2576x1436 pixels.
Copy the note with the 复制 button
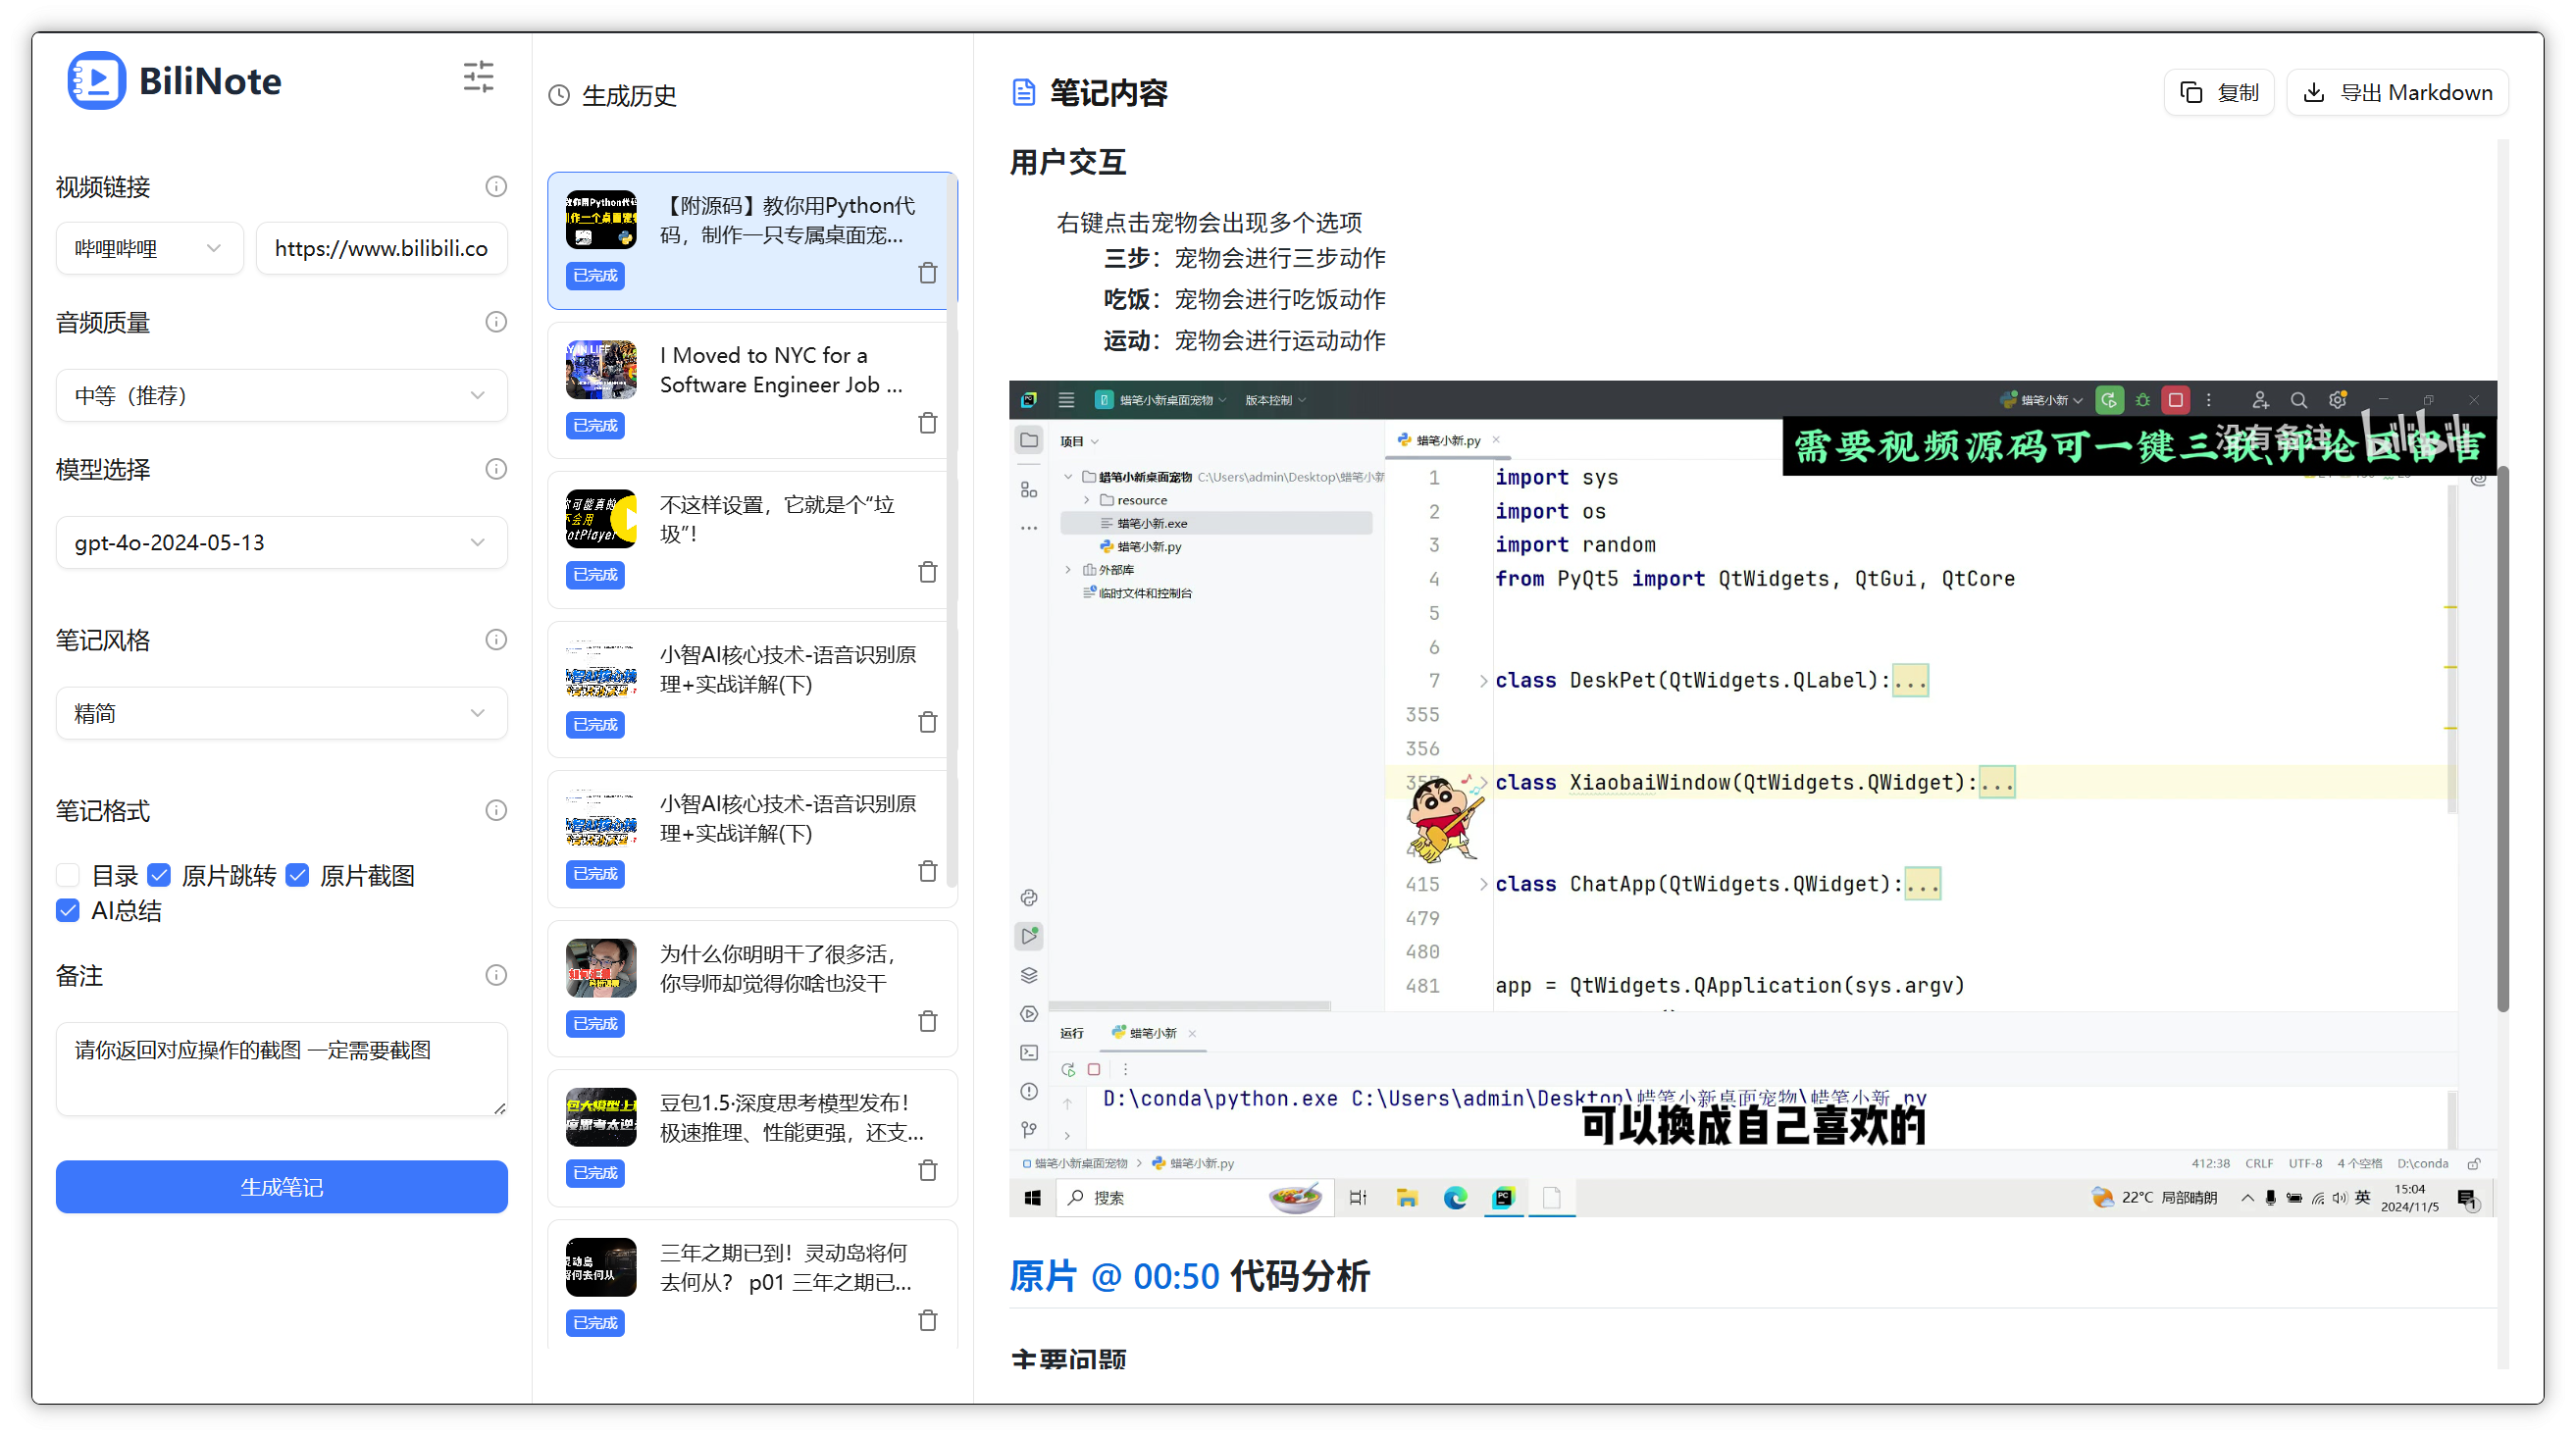point(2219,92)
